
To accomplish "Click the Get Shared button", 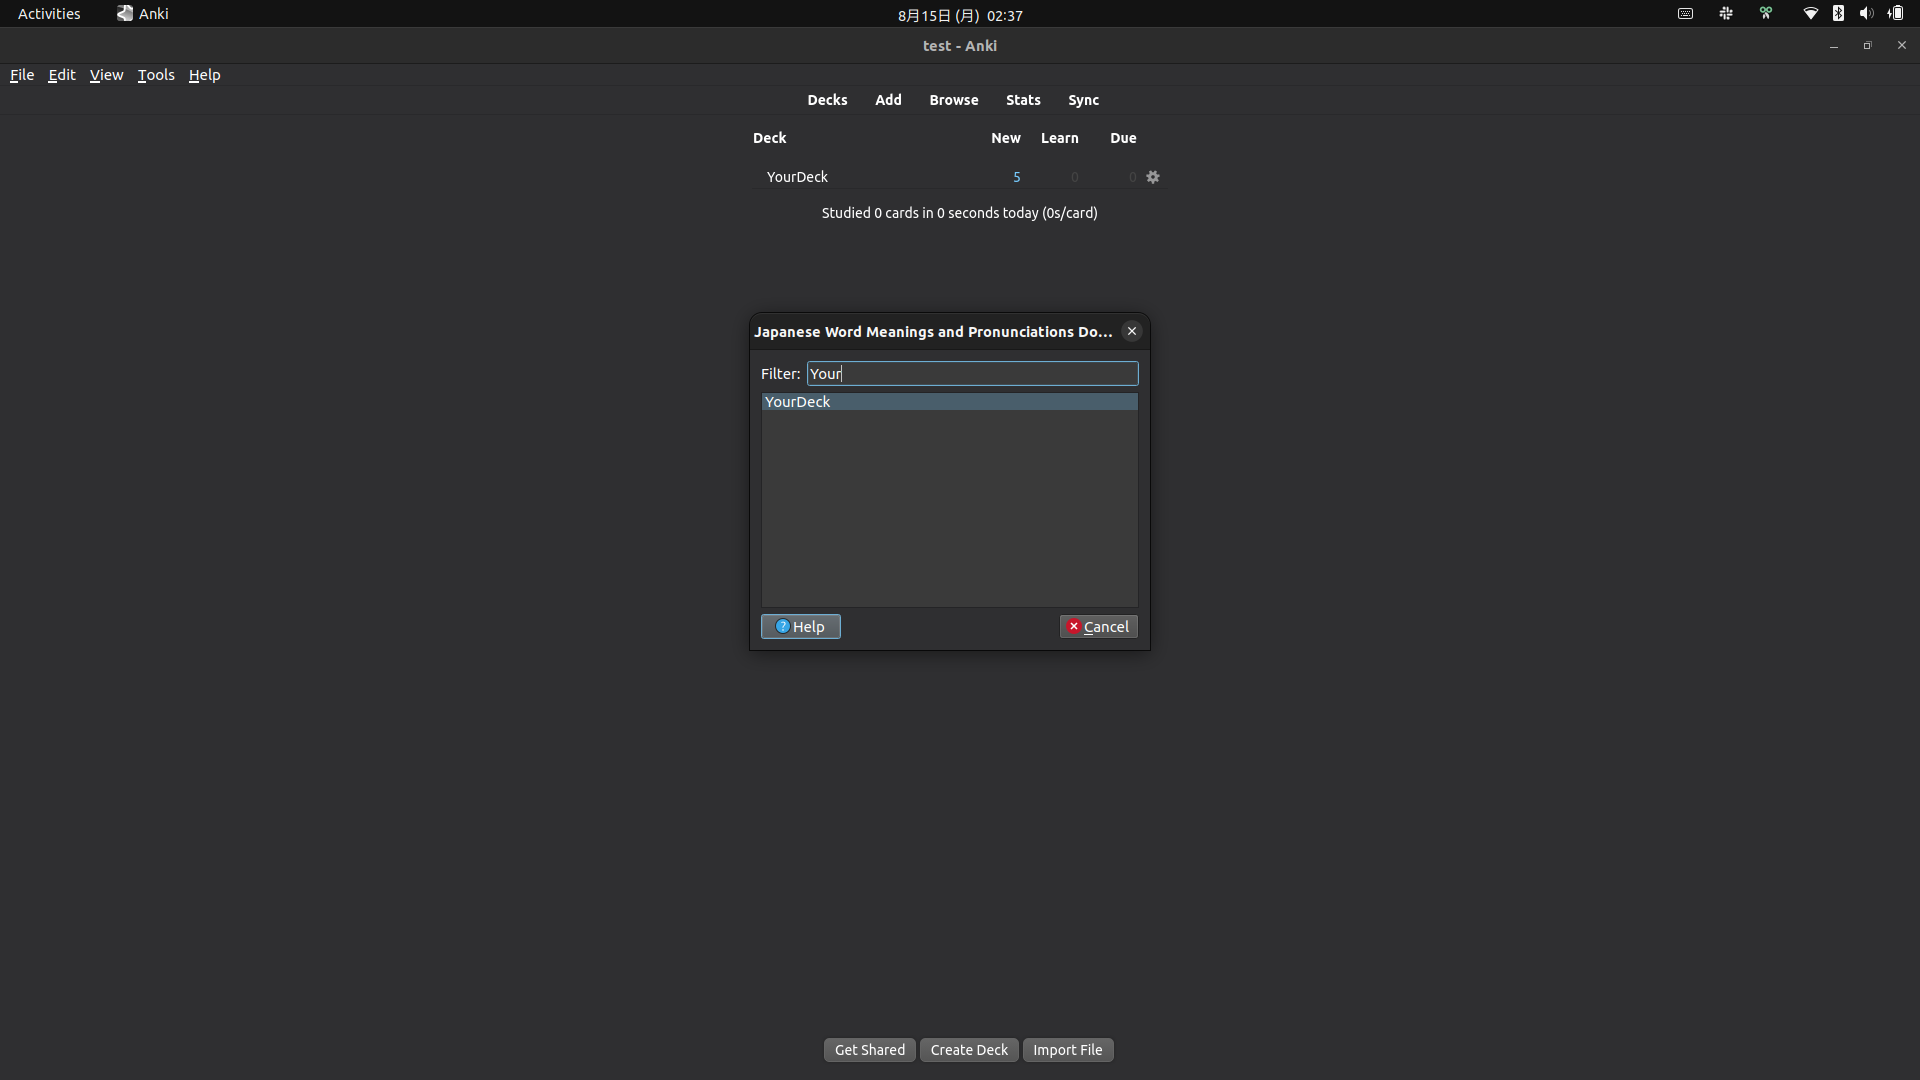I will point(869,1050).
